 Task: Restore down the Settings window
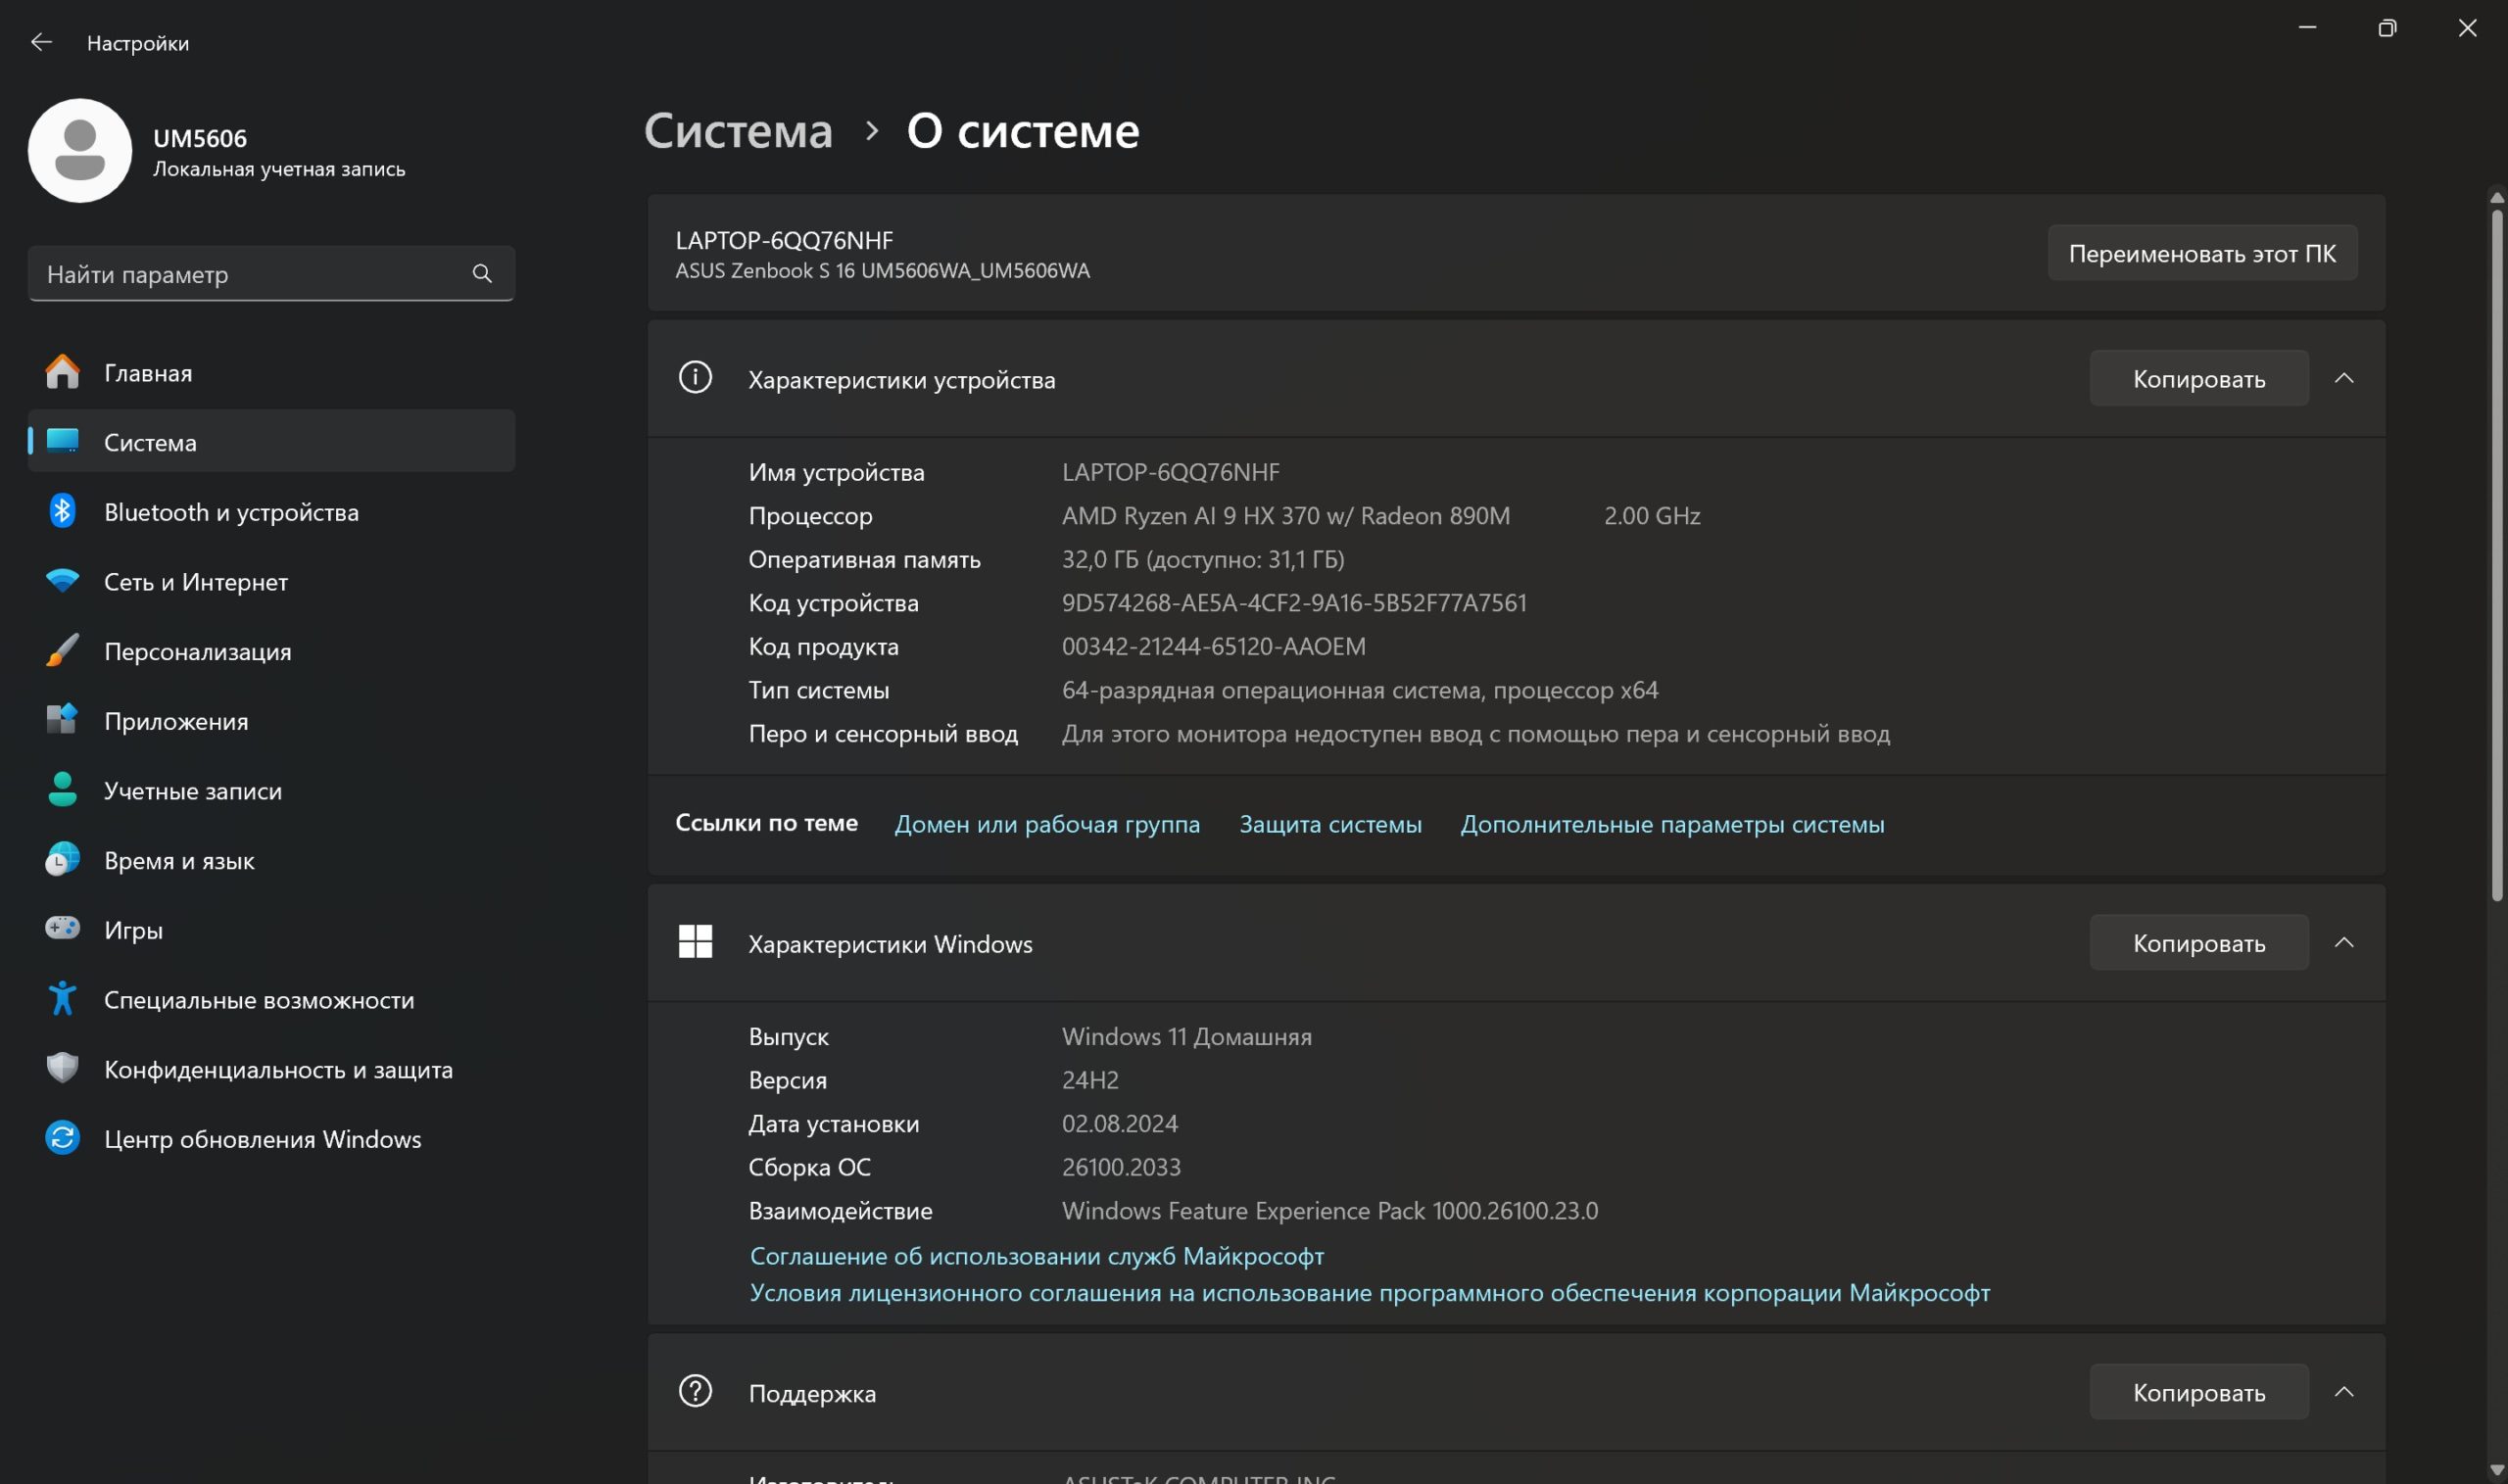click(x=2387, y=28)
